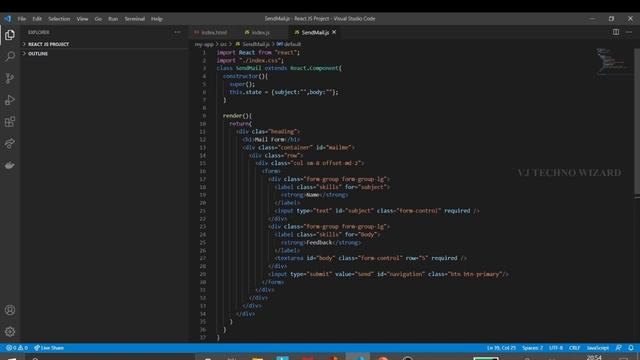Open the Source Control view

coord(10,78)
